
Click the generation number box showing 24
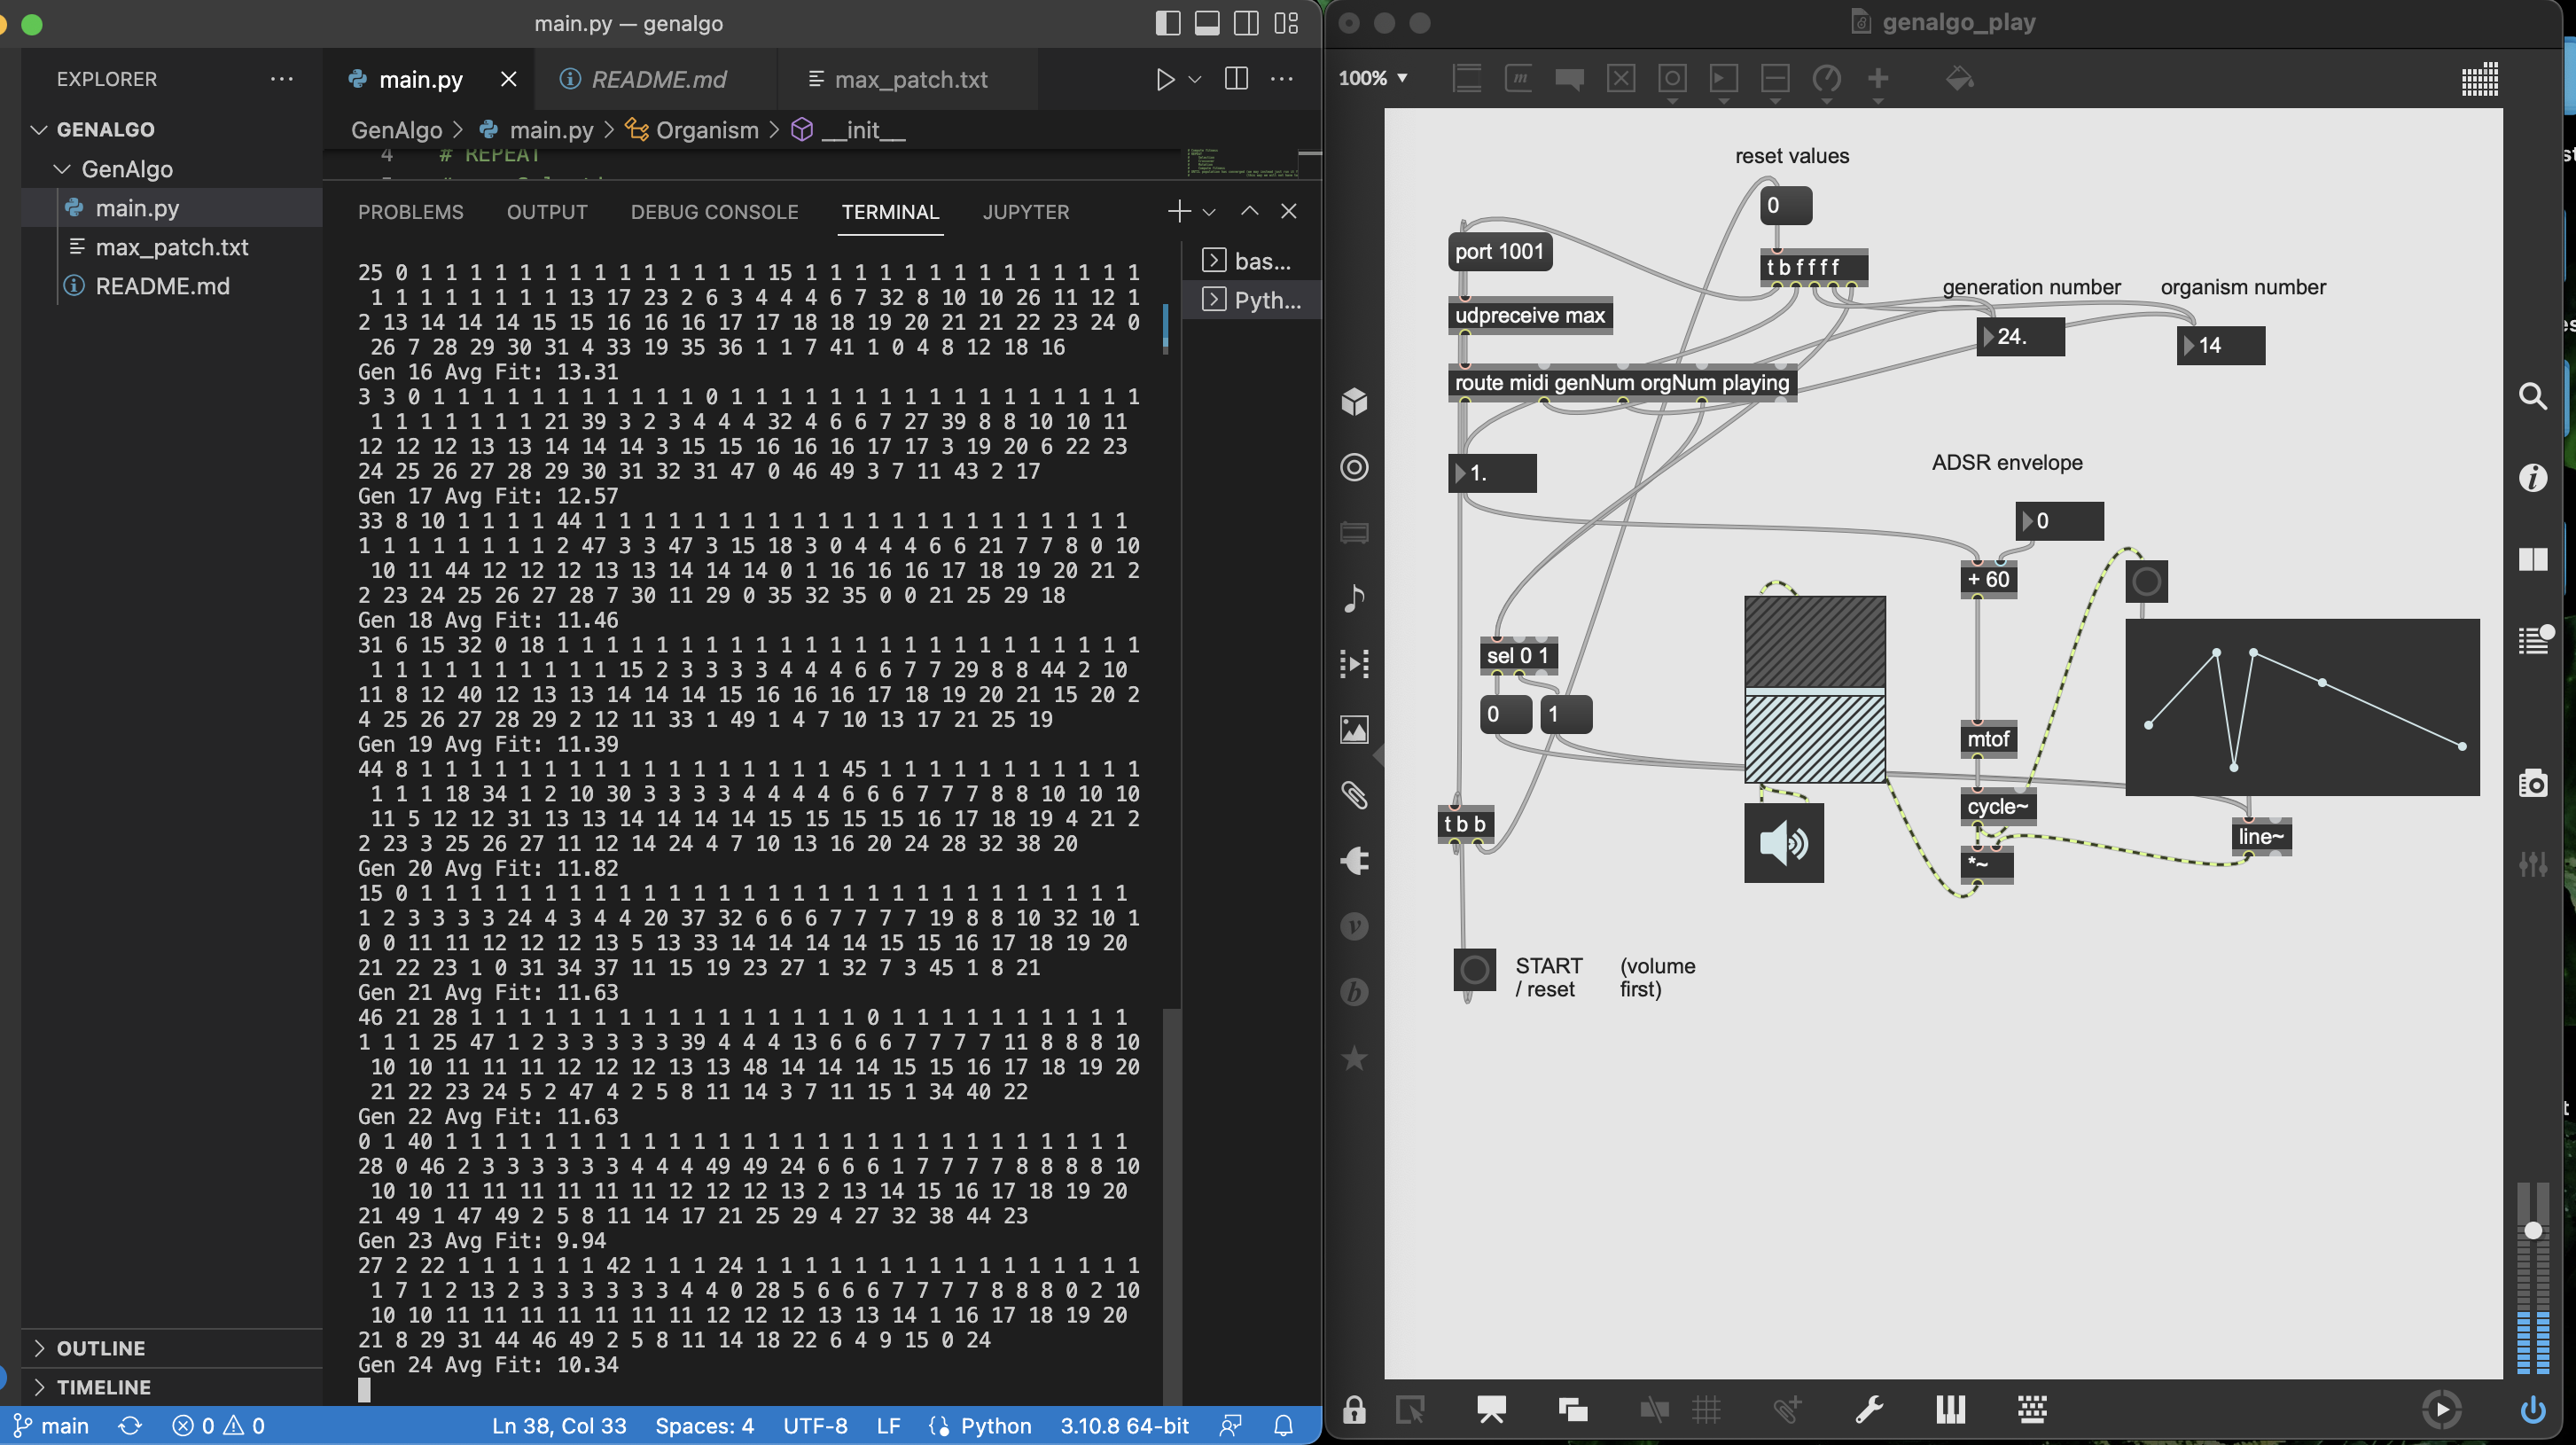[2021, 337]
